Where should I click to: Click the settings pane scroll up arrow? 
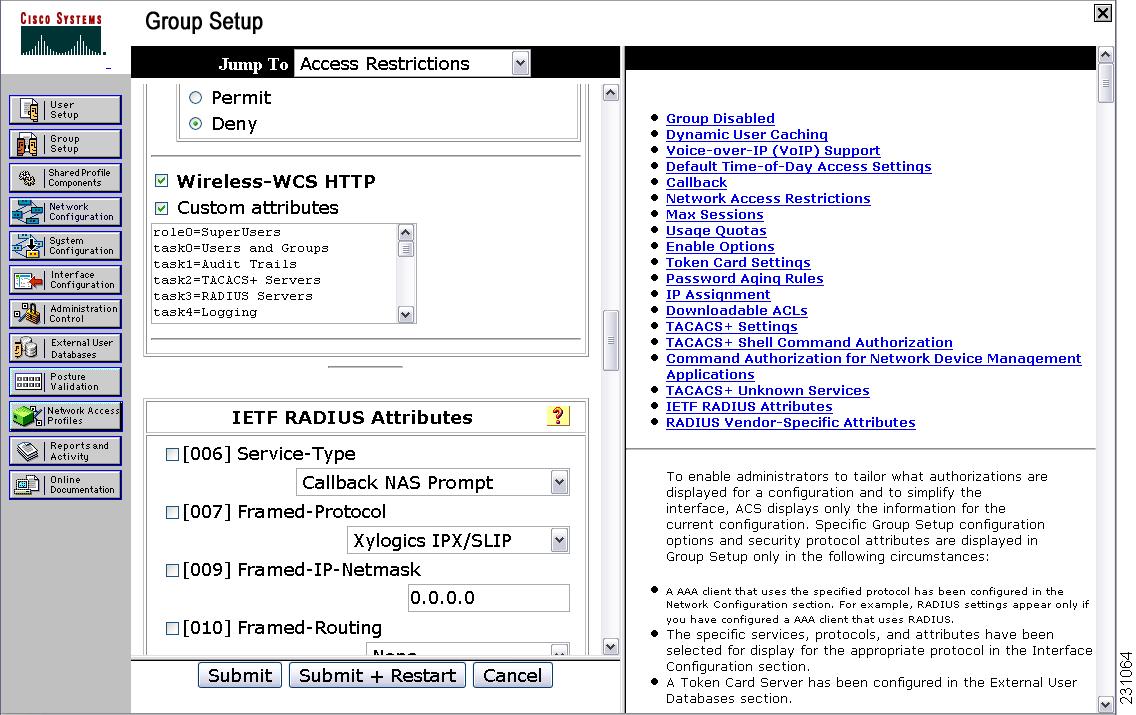coord(611,93)
